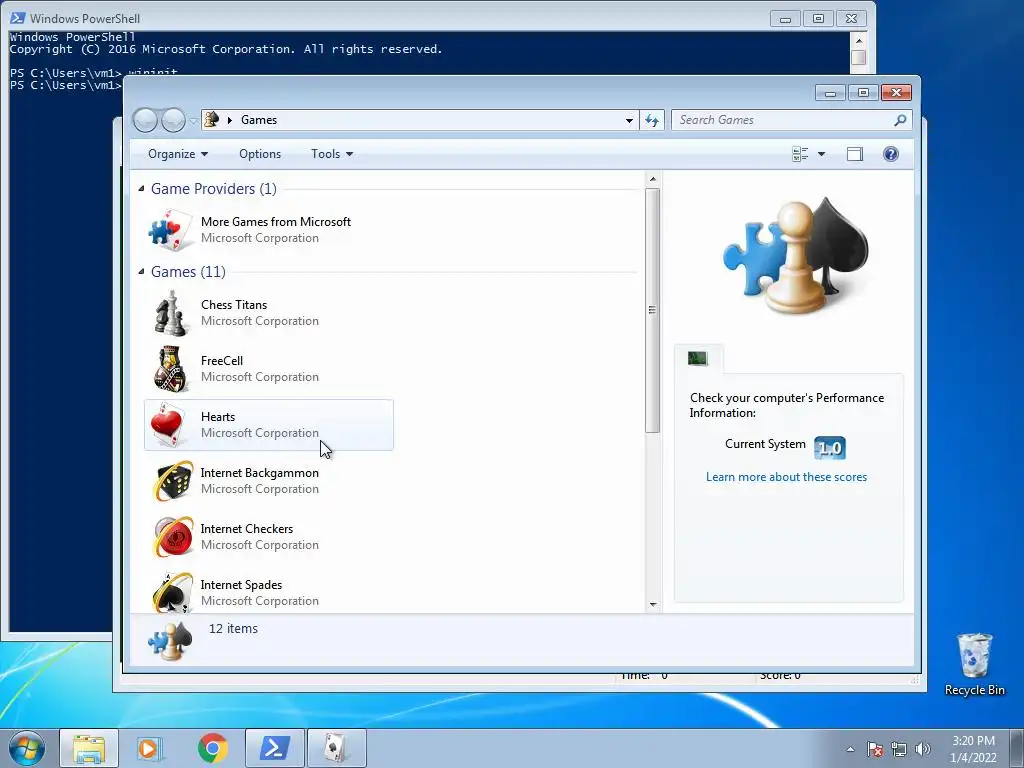Image resolution: width=1024 pixels, height=768 pixels.
Task: Click the Internet Checkers title text
Action: pos(246,529)
